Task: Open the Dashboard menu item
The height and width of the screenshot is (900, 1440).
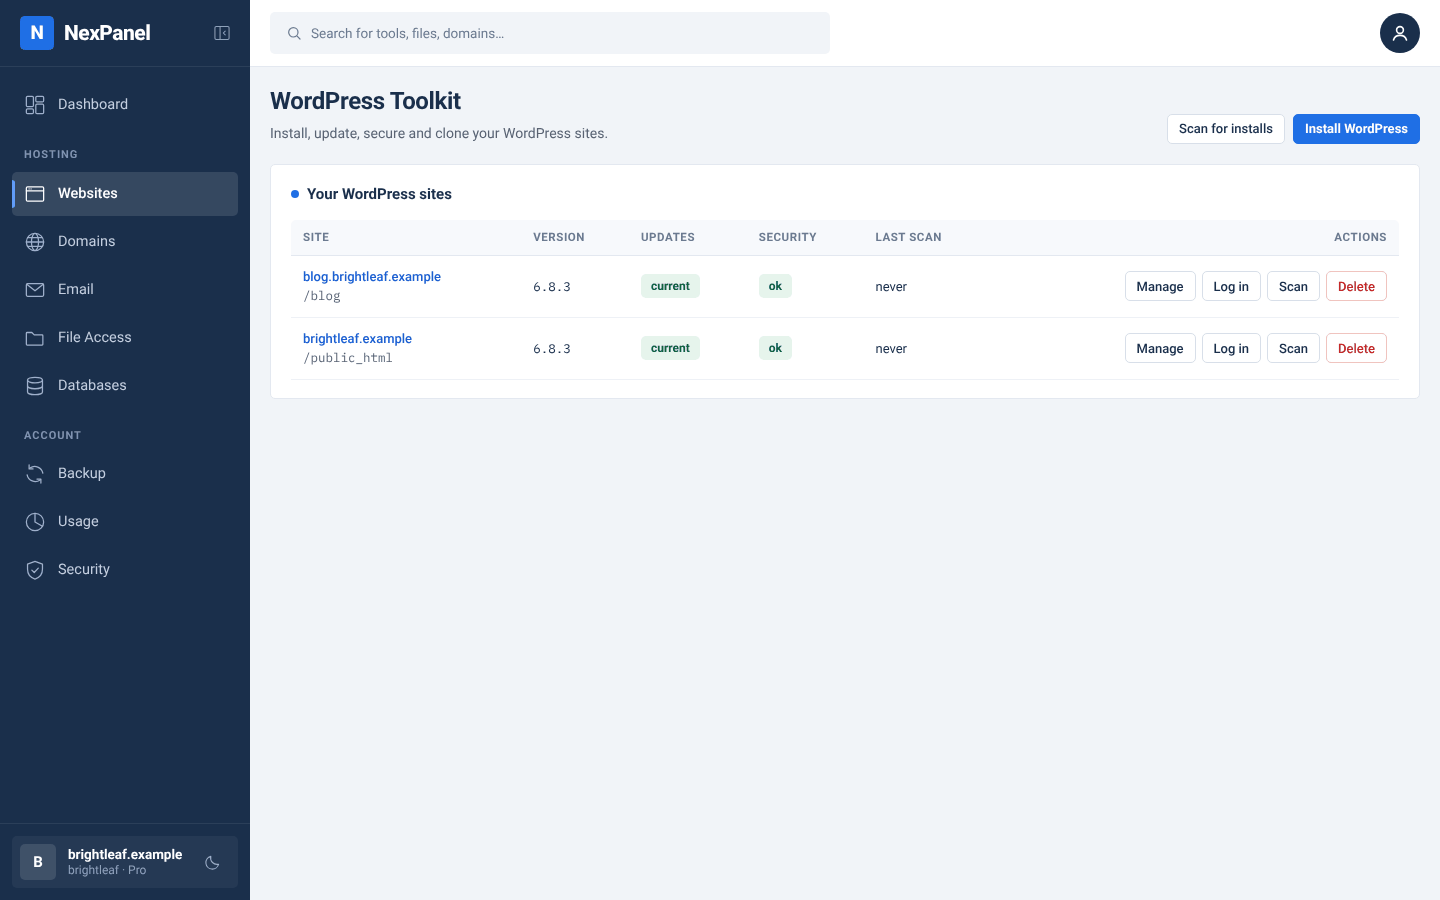Action: click(125, 104)
